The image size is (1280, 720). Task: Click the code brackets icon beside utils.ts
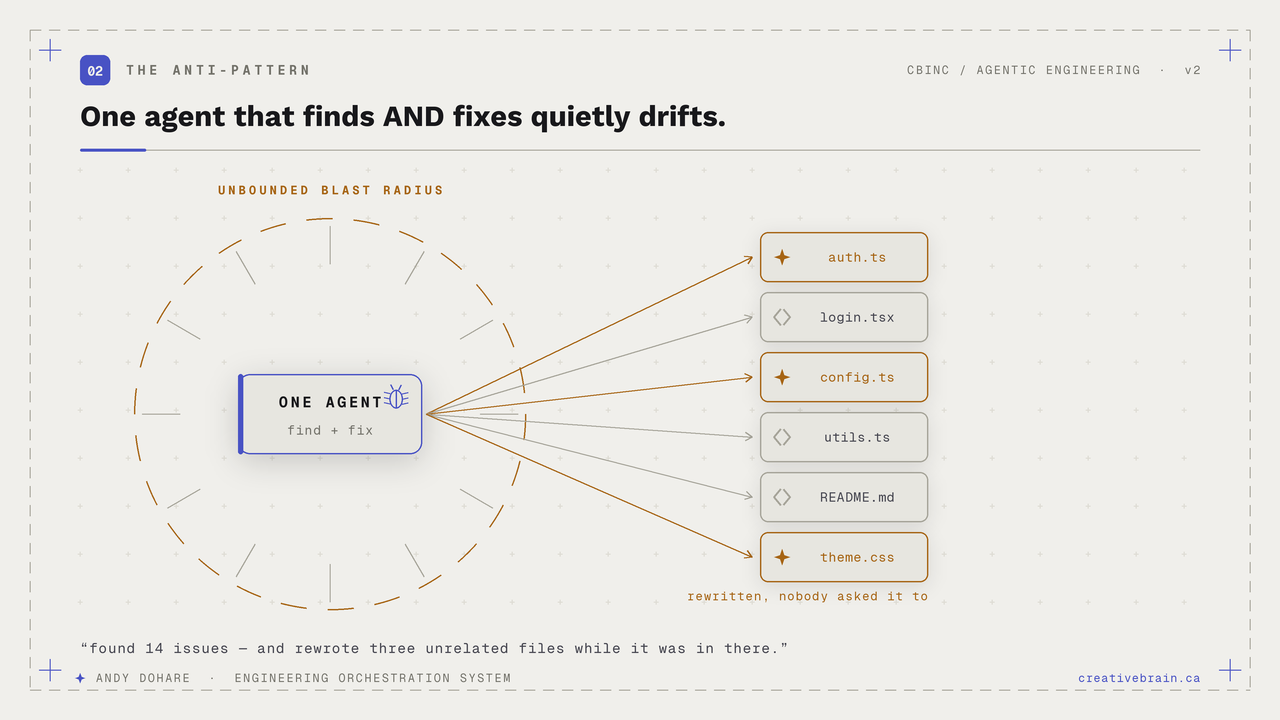pos(782,437)
